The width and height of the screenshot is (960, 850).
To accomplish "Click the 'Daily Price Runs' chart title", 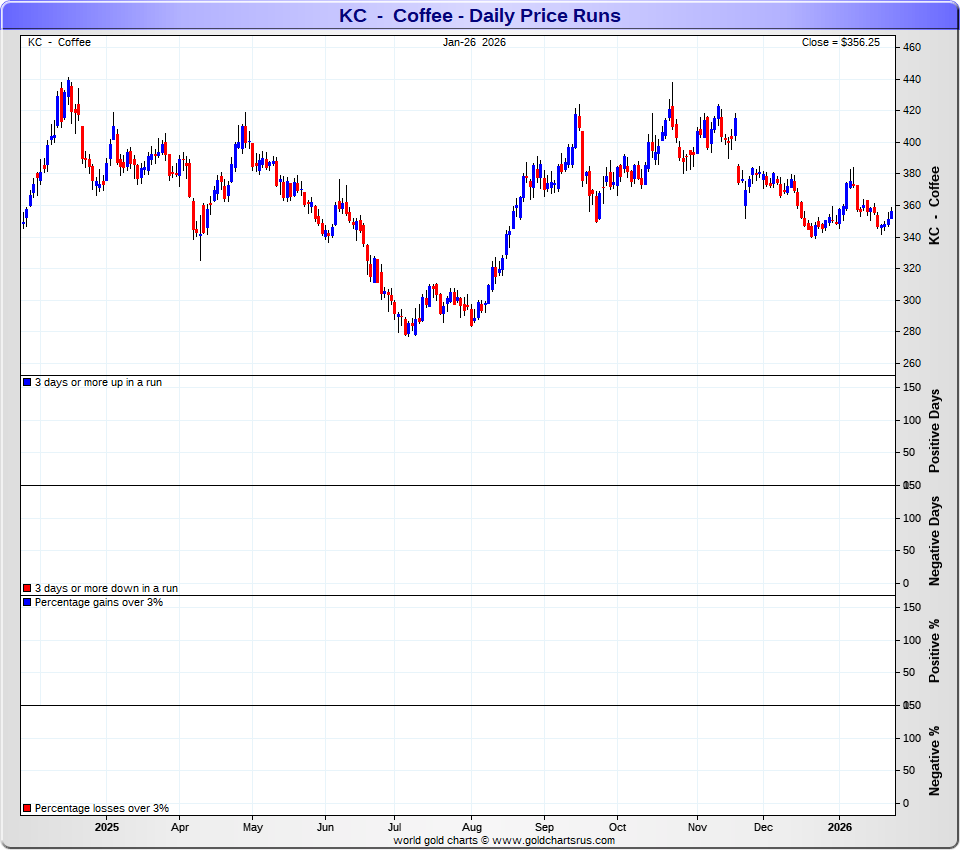I will (x=479, y=16).
